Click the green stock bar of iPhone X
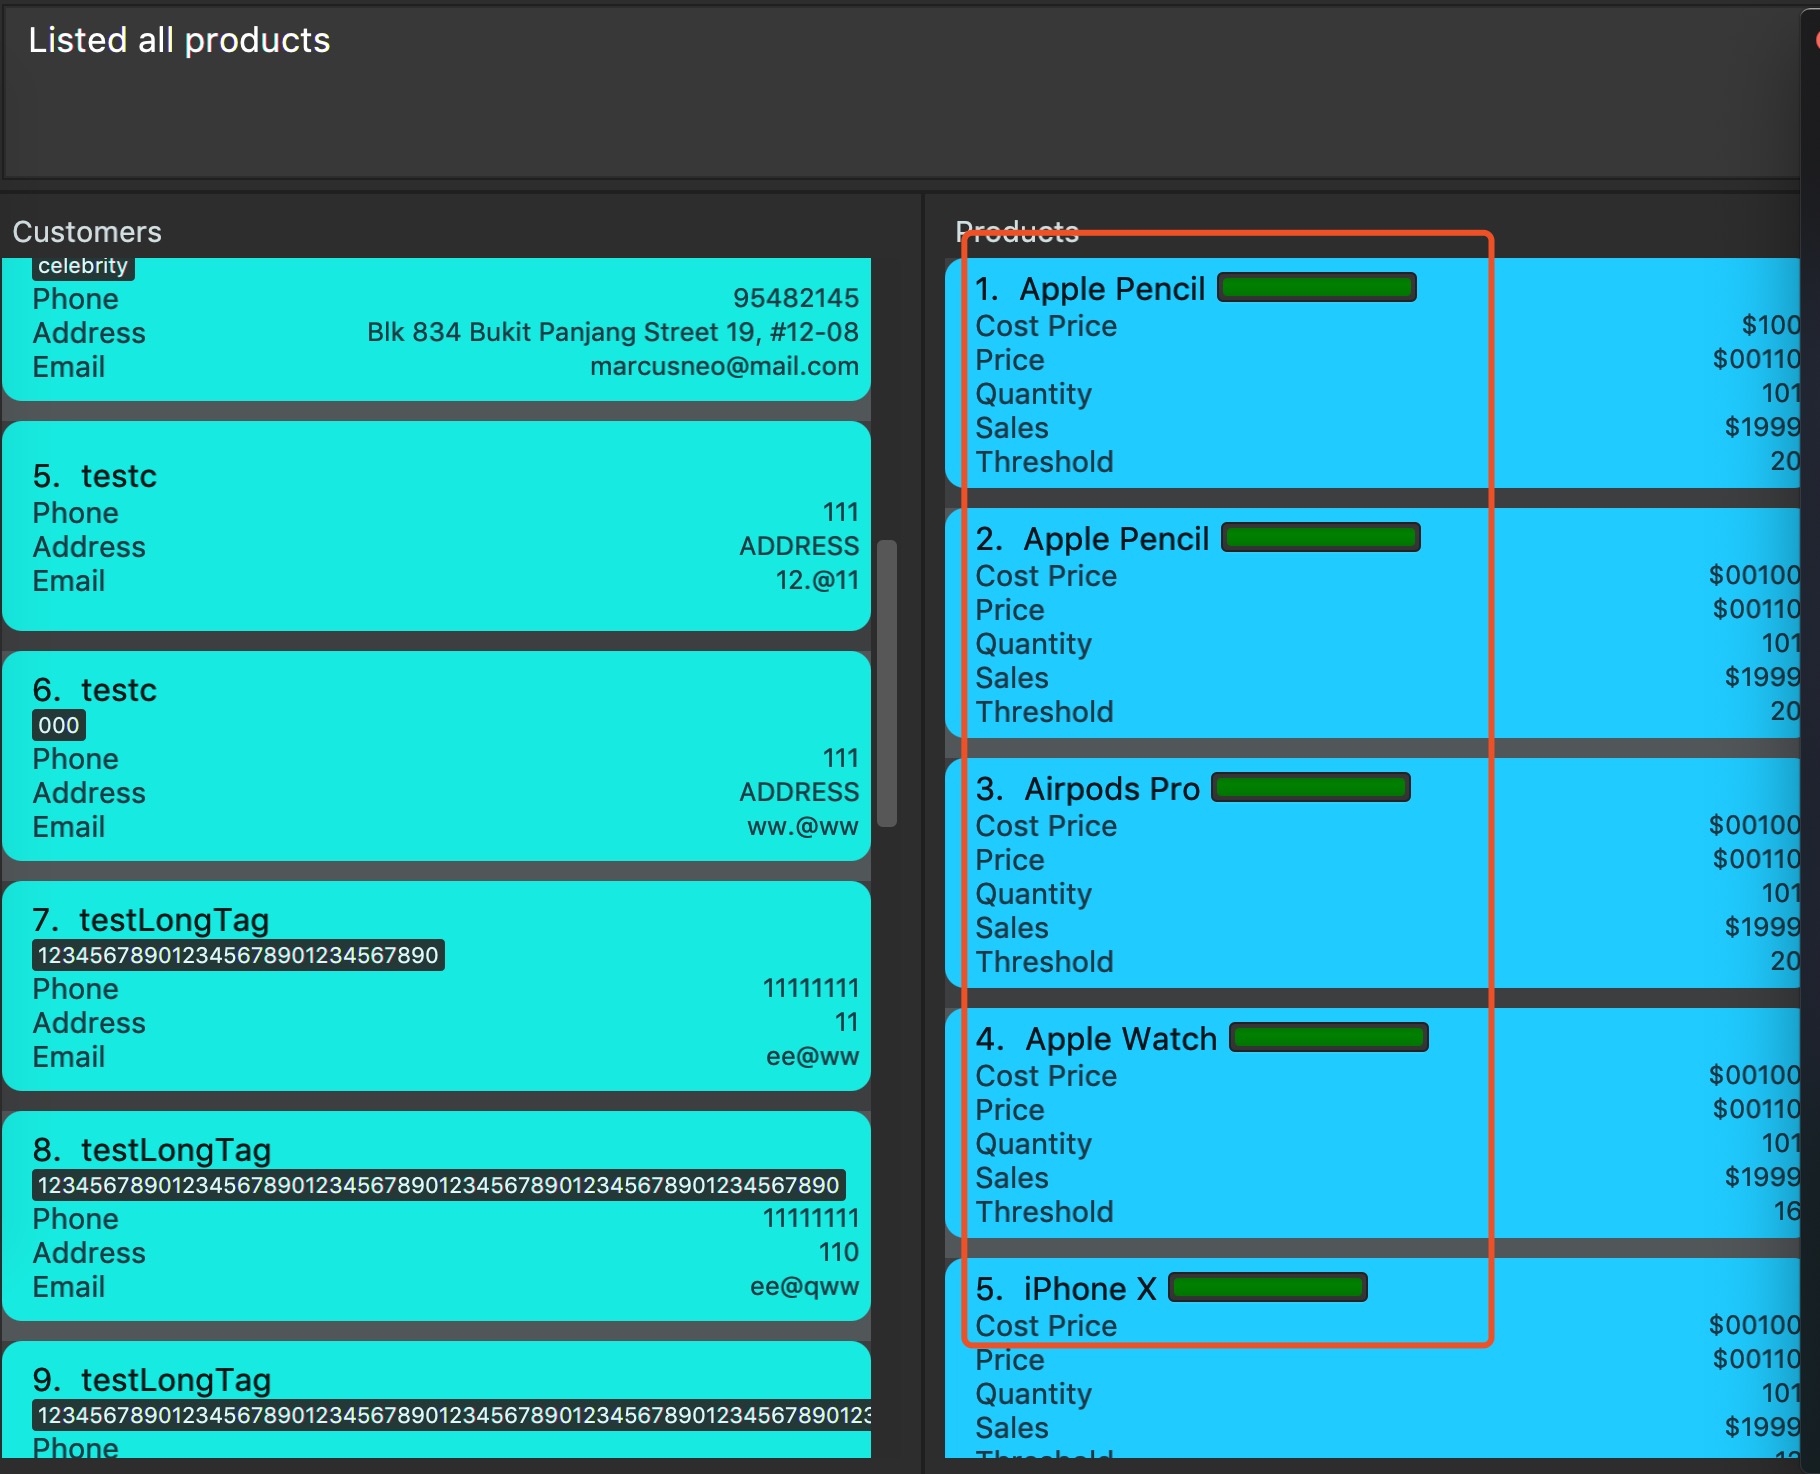This screenshot has height=1474, width=1820. tap(1267, 1288)
